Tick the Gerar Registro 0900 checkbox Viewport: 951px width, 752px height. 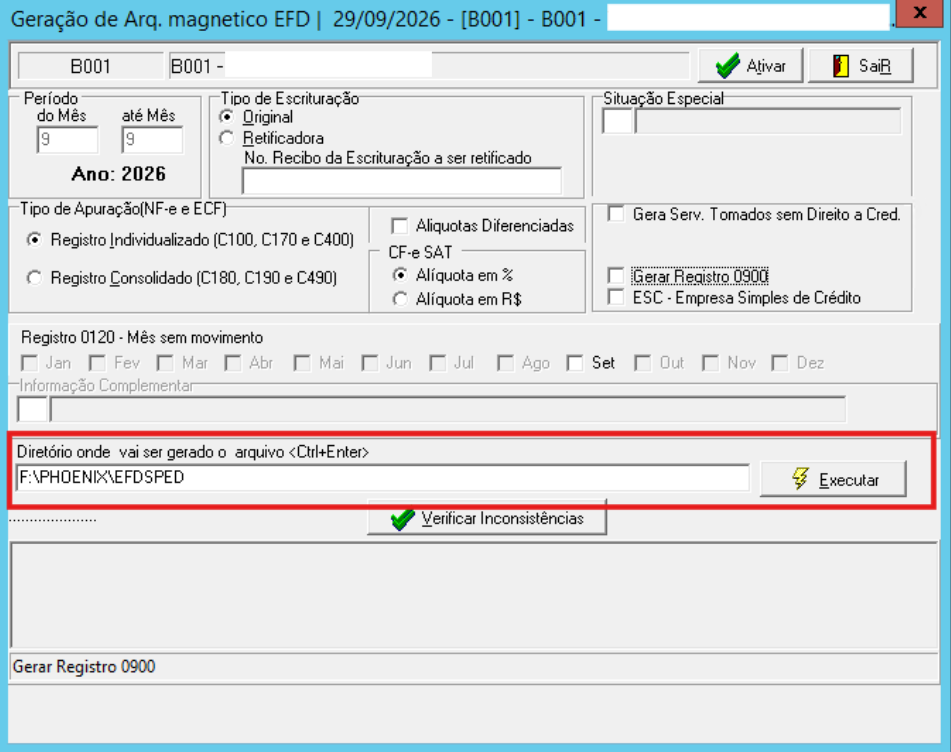[616, 277]
